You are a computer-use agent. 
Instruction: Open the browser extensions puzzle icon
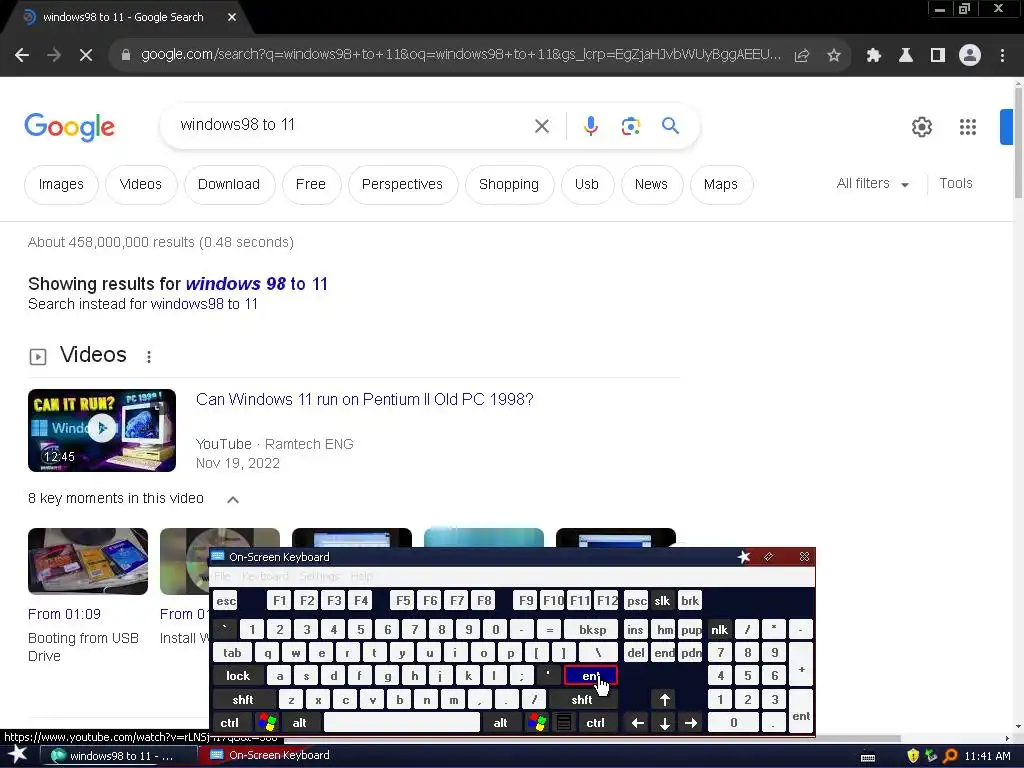(874, 56)
